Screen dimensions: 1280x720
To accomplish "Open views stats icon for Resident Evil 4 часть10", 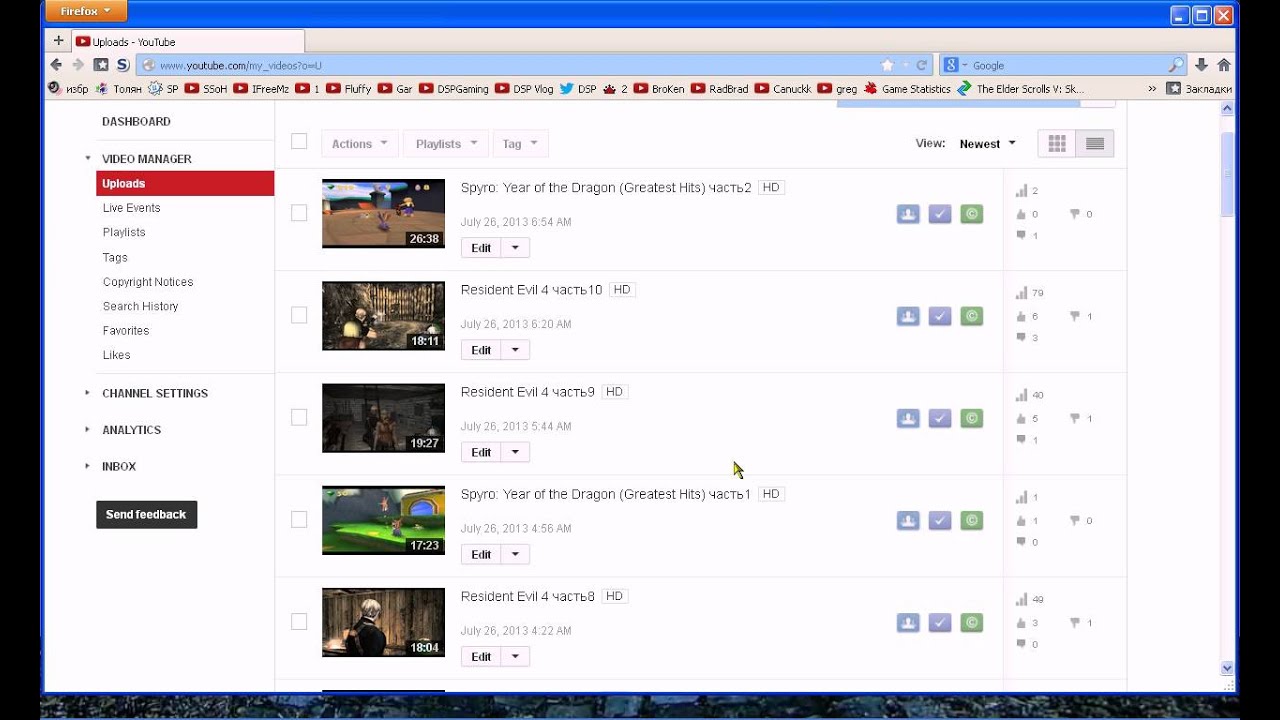I will click(1021, 293).
